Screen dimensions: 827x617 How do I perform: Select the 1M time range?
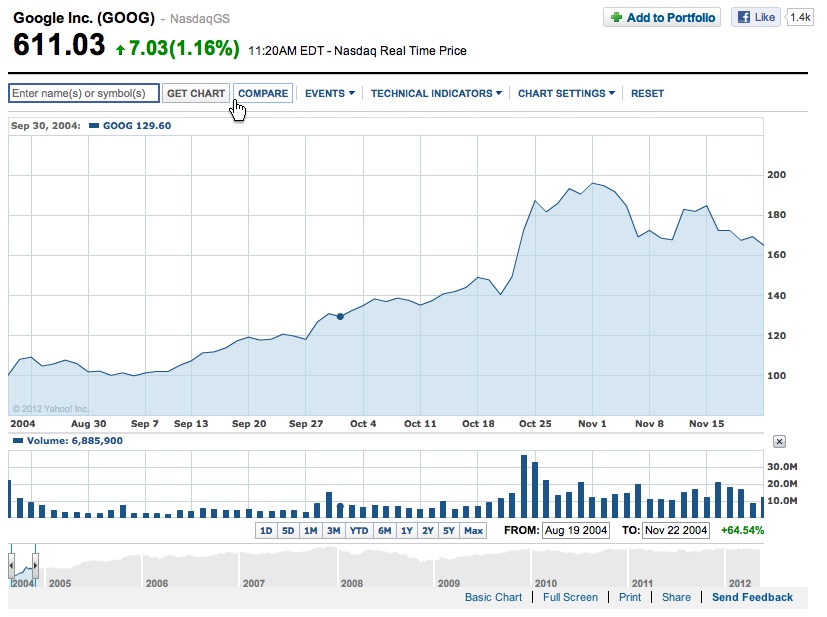[311, 531]
